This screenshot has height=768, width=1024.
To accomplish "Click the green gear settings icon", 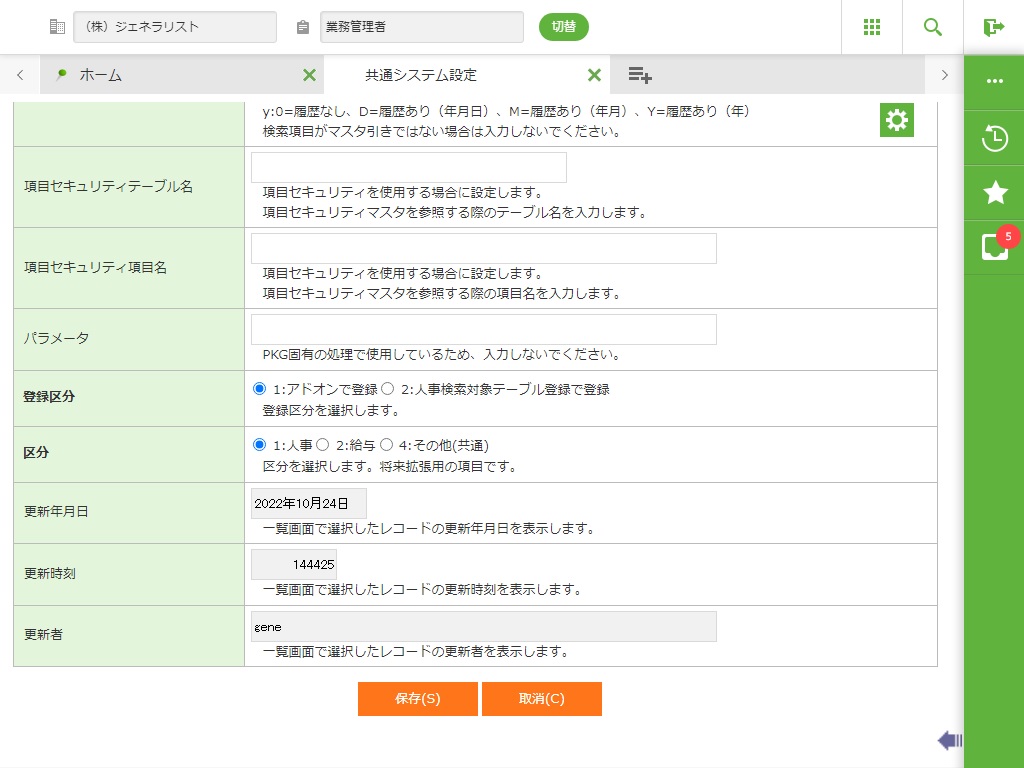I will pyautogui.click(x=896, y=120).
